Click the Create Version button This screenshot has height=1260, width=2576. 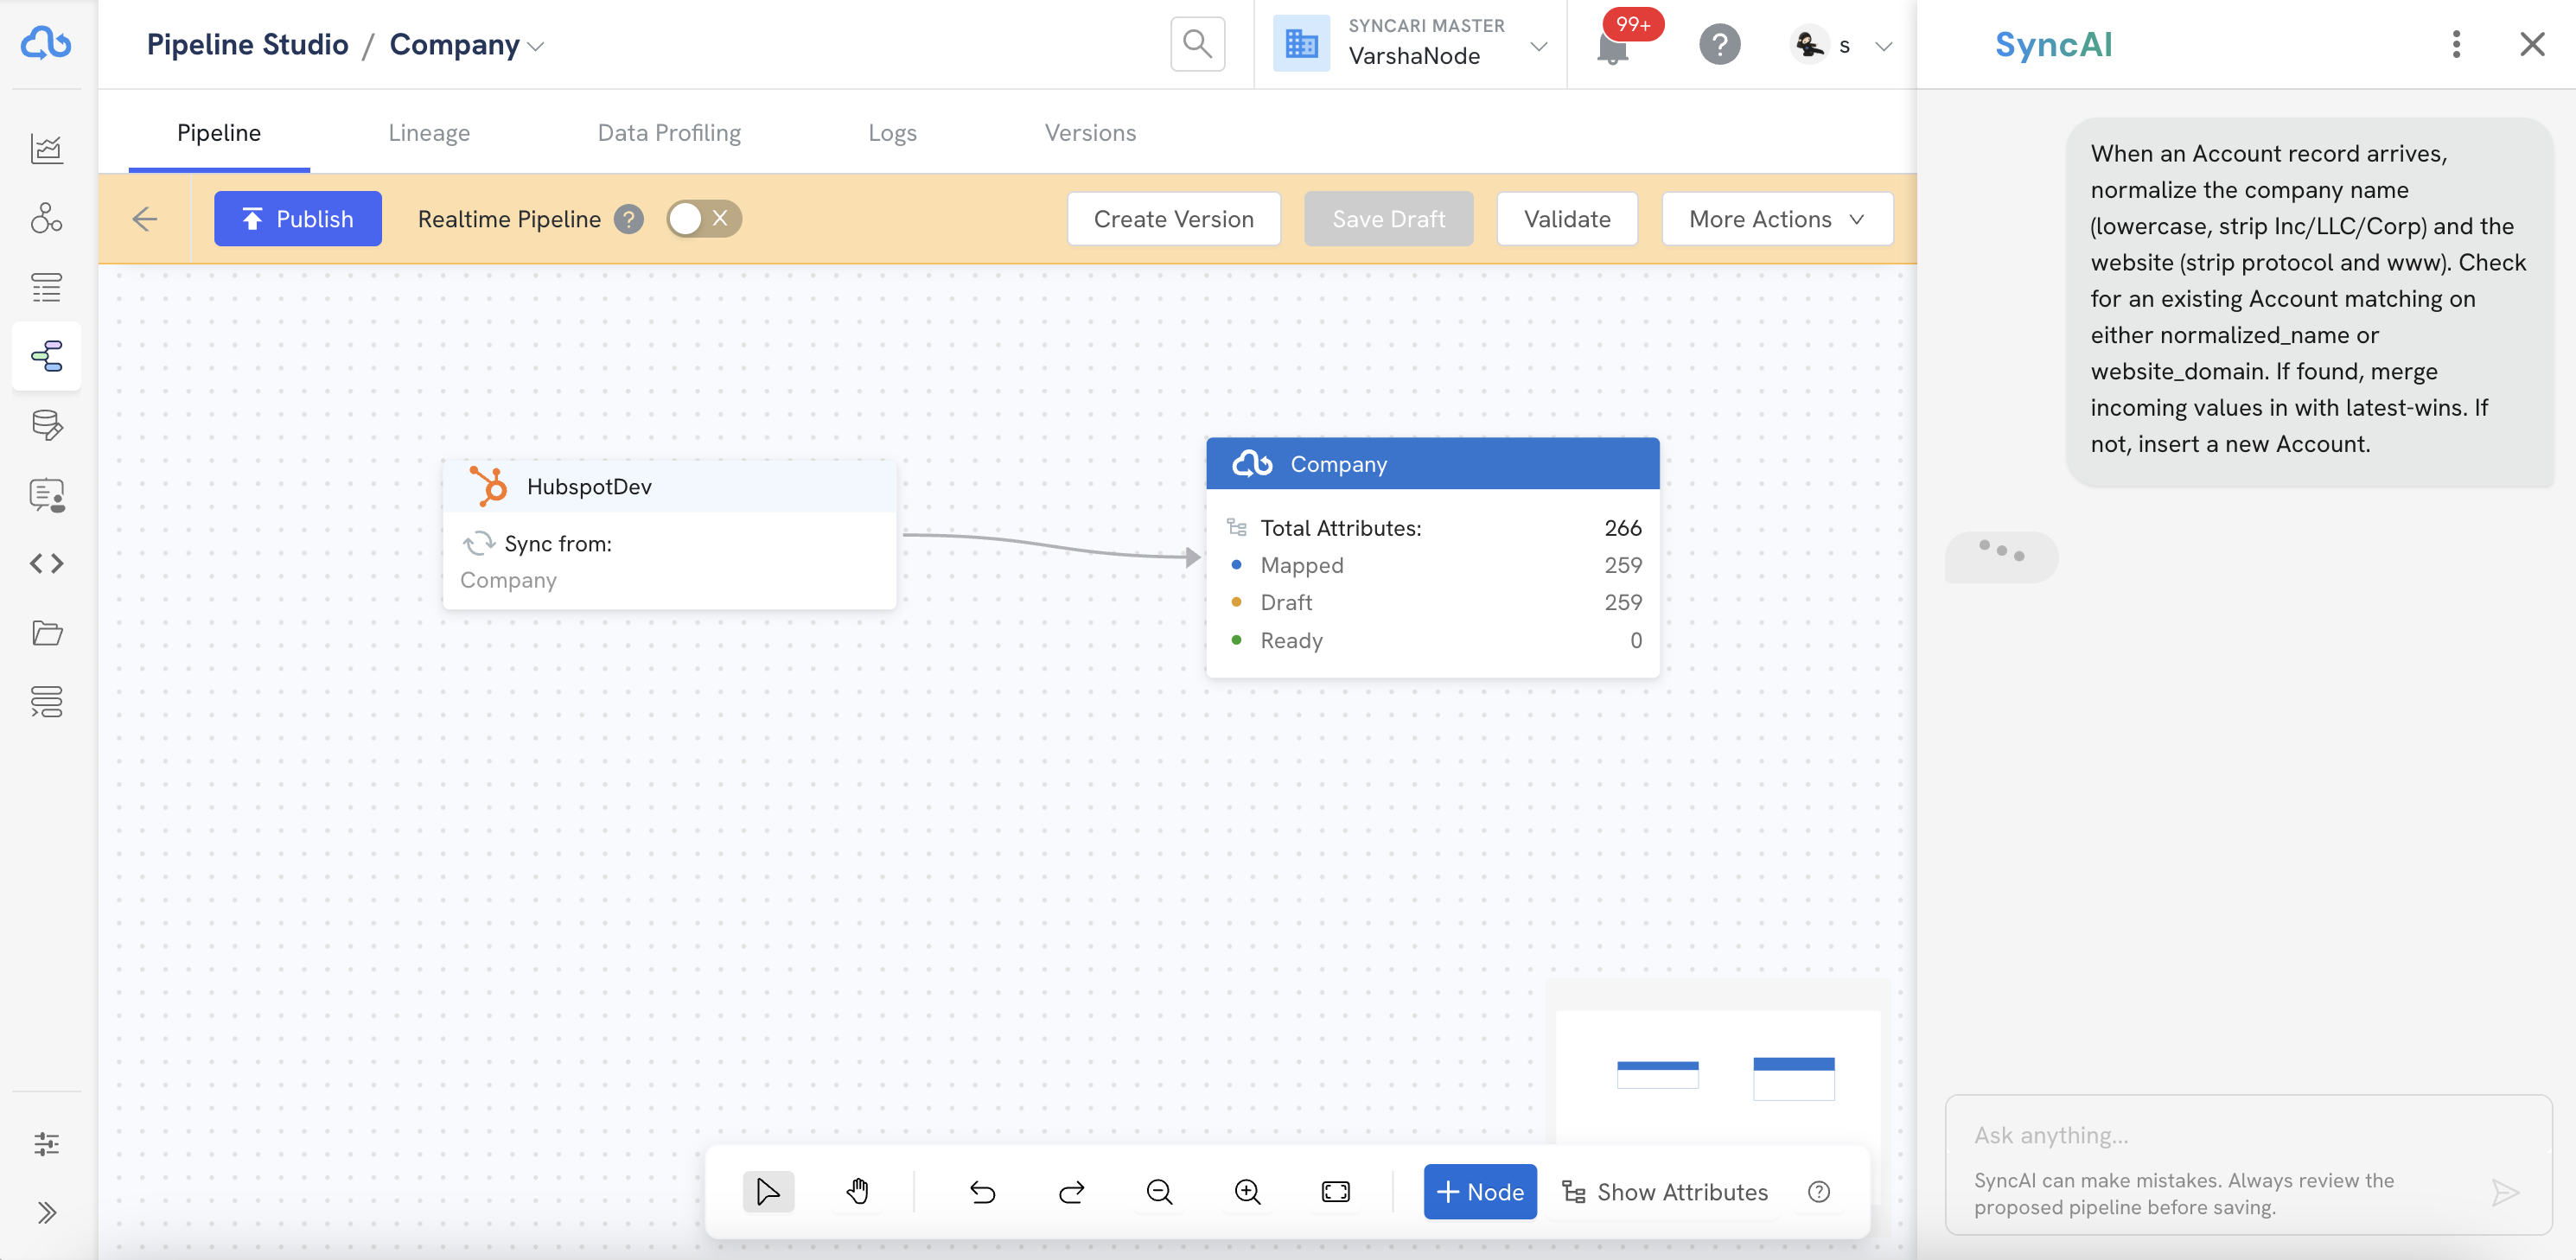pyautogui.click(x=1173, y=219)
